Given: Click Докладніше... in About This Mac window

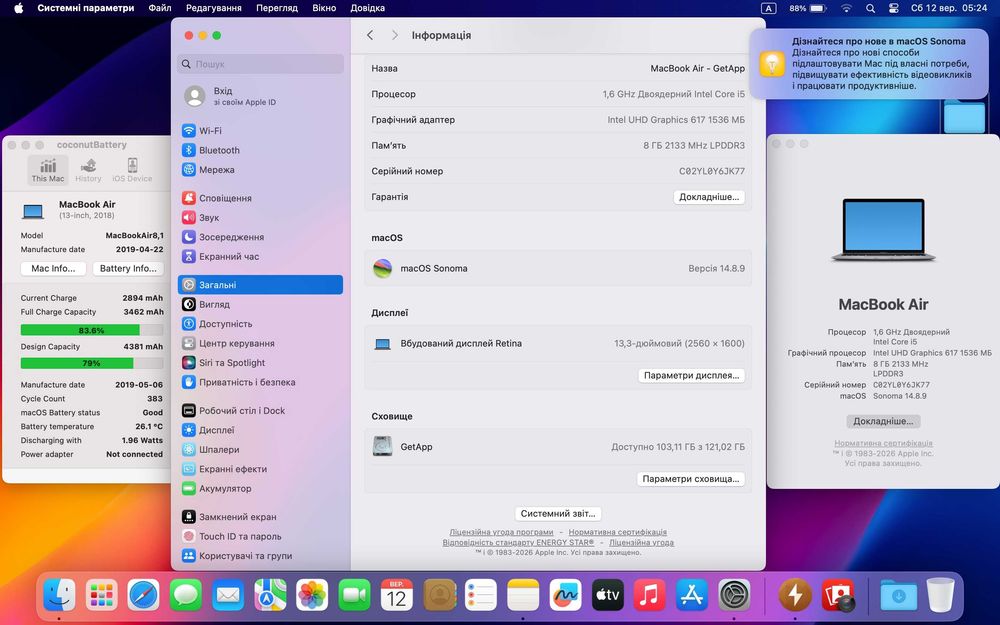Looking at the screenshot, I should [x=883, y=422].
